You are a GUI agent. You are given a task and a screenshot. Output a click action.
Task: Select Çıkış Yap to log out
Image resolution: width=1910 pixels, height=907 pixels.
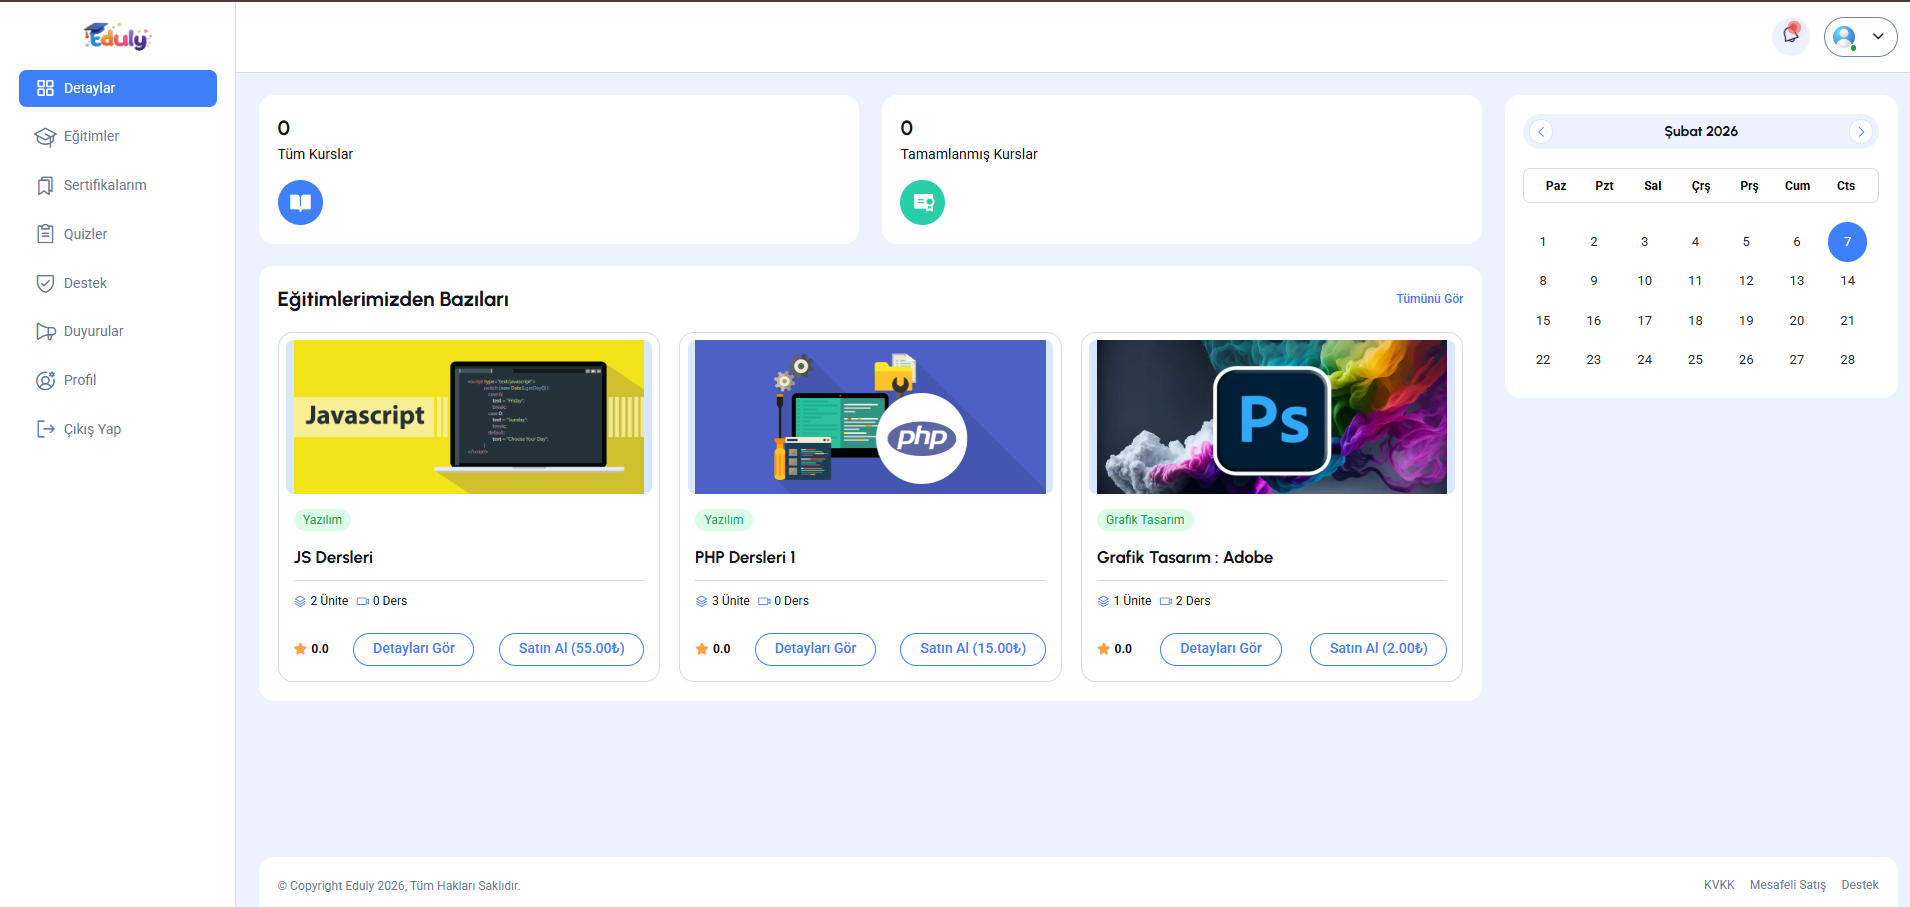(92, 429)
